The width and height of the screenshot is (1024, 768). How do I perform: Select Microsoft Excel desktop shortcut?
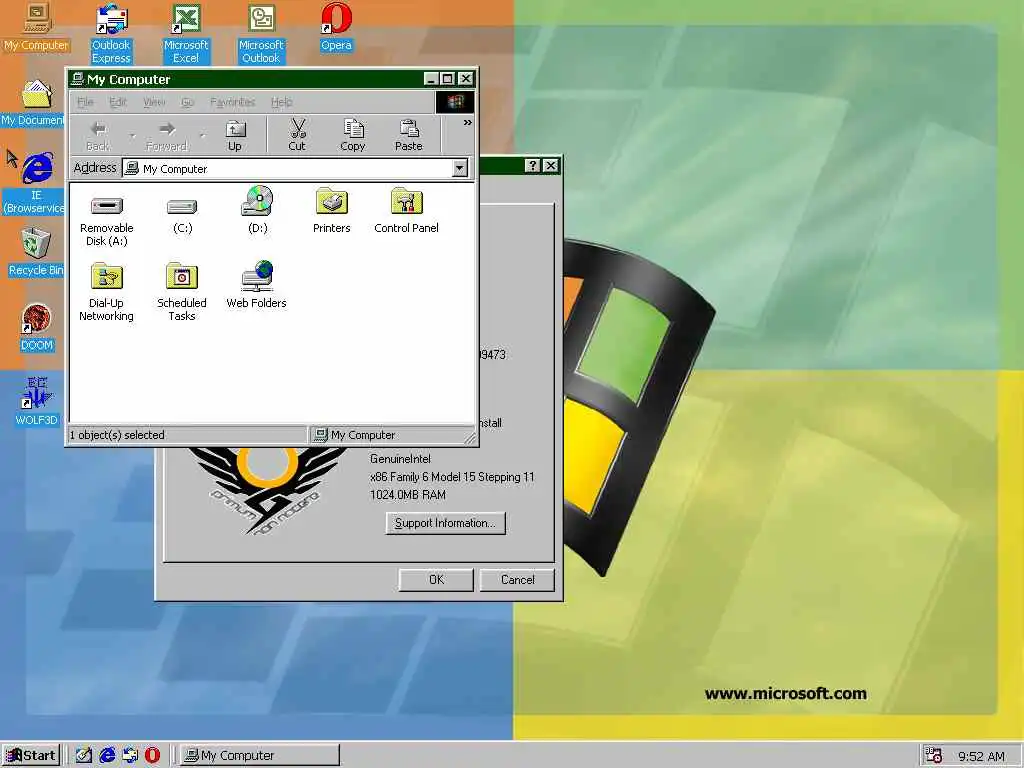186,33
